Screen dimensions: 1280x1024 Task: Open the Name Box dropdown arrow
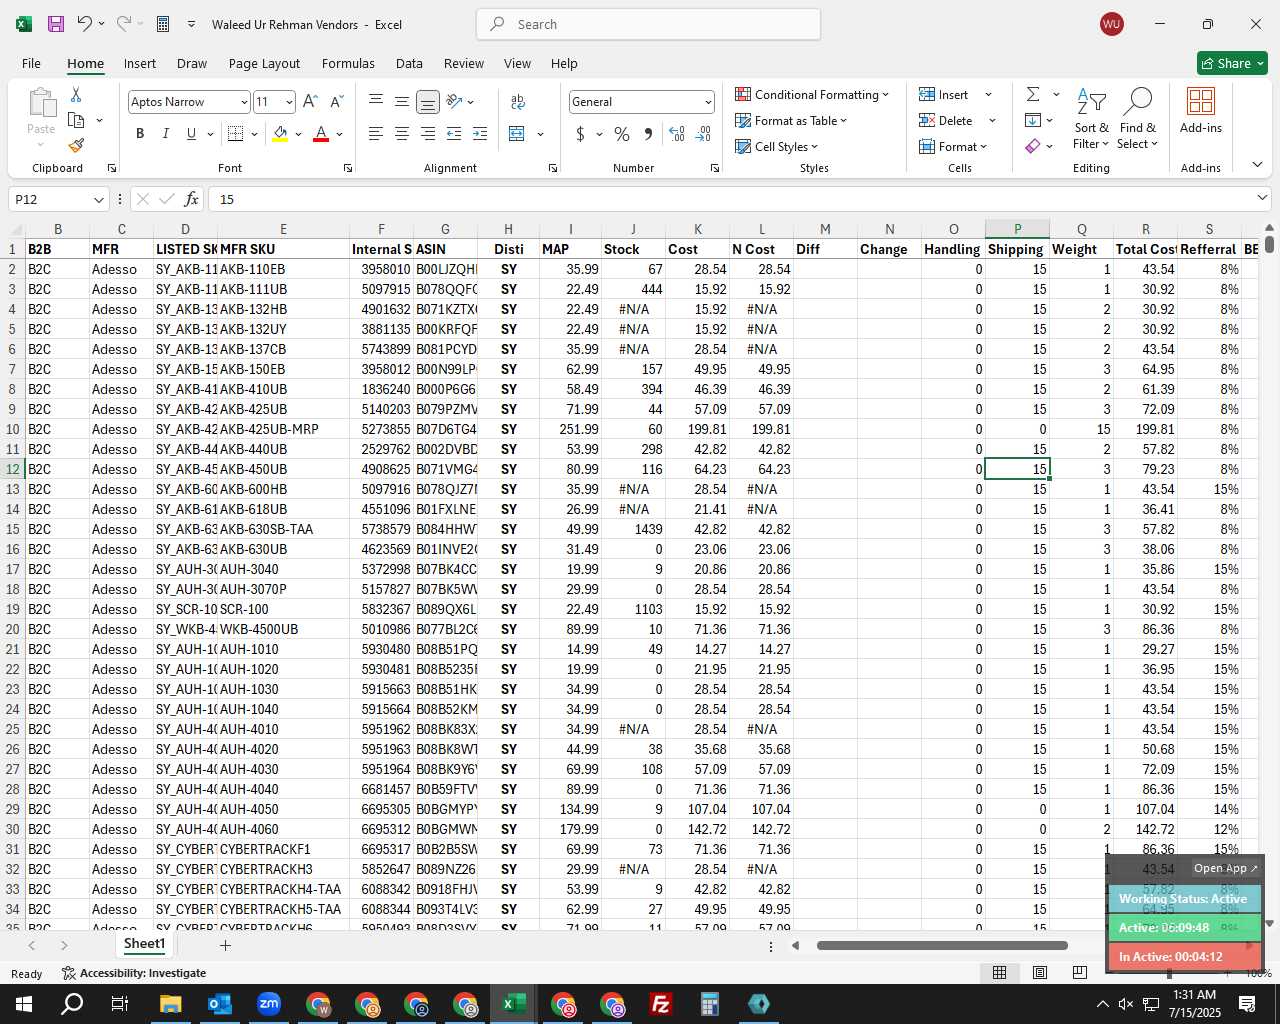(x=98, y=200)
